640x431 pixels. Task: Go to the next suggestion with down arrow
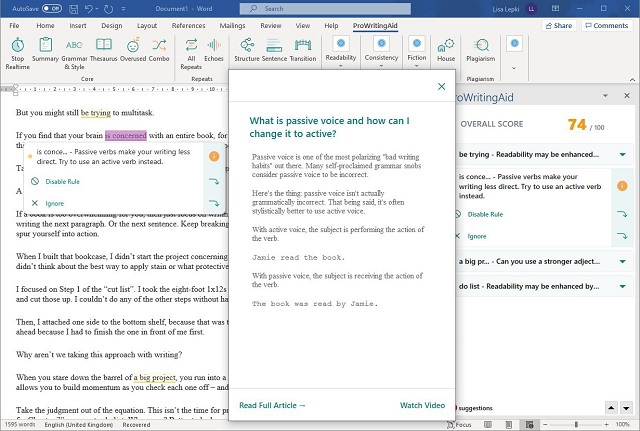tap(626, 407)
